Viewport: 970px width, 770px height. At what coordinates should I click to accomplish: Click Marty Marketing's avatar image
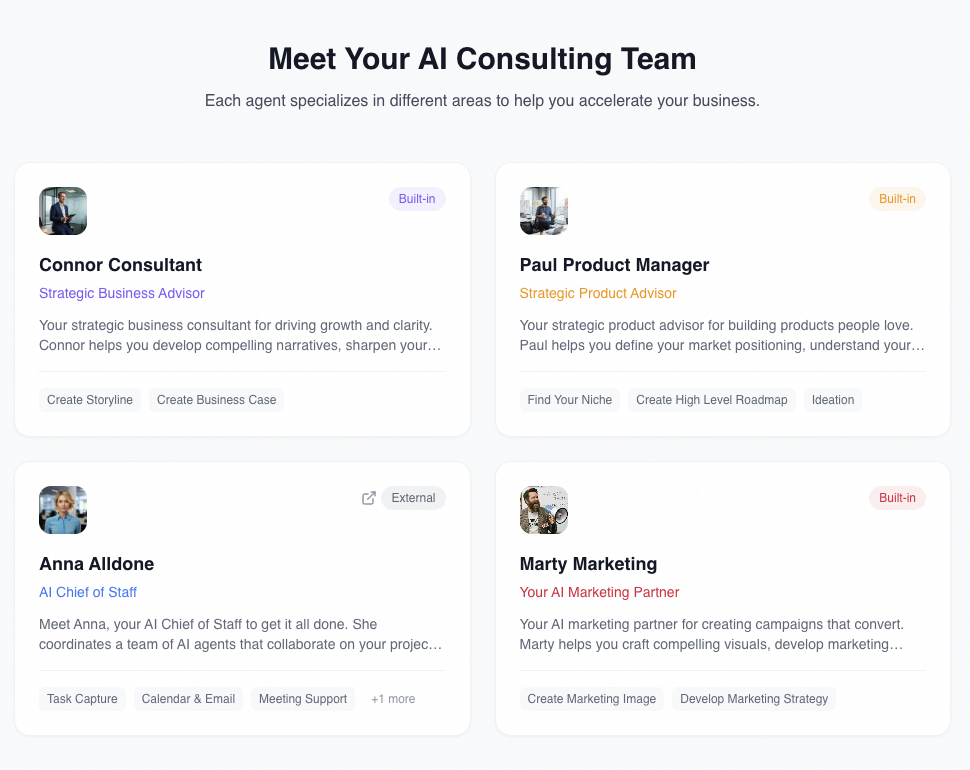click(543, 510)
